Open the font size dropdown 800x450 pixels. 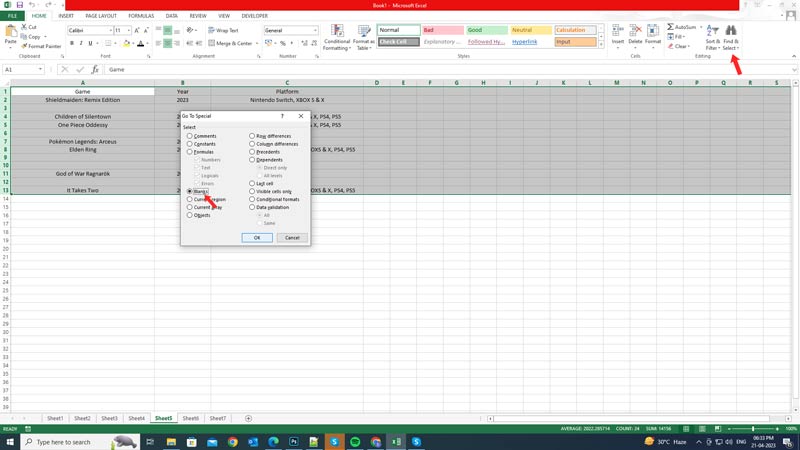(128, 31)
